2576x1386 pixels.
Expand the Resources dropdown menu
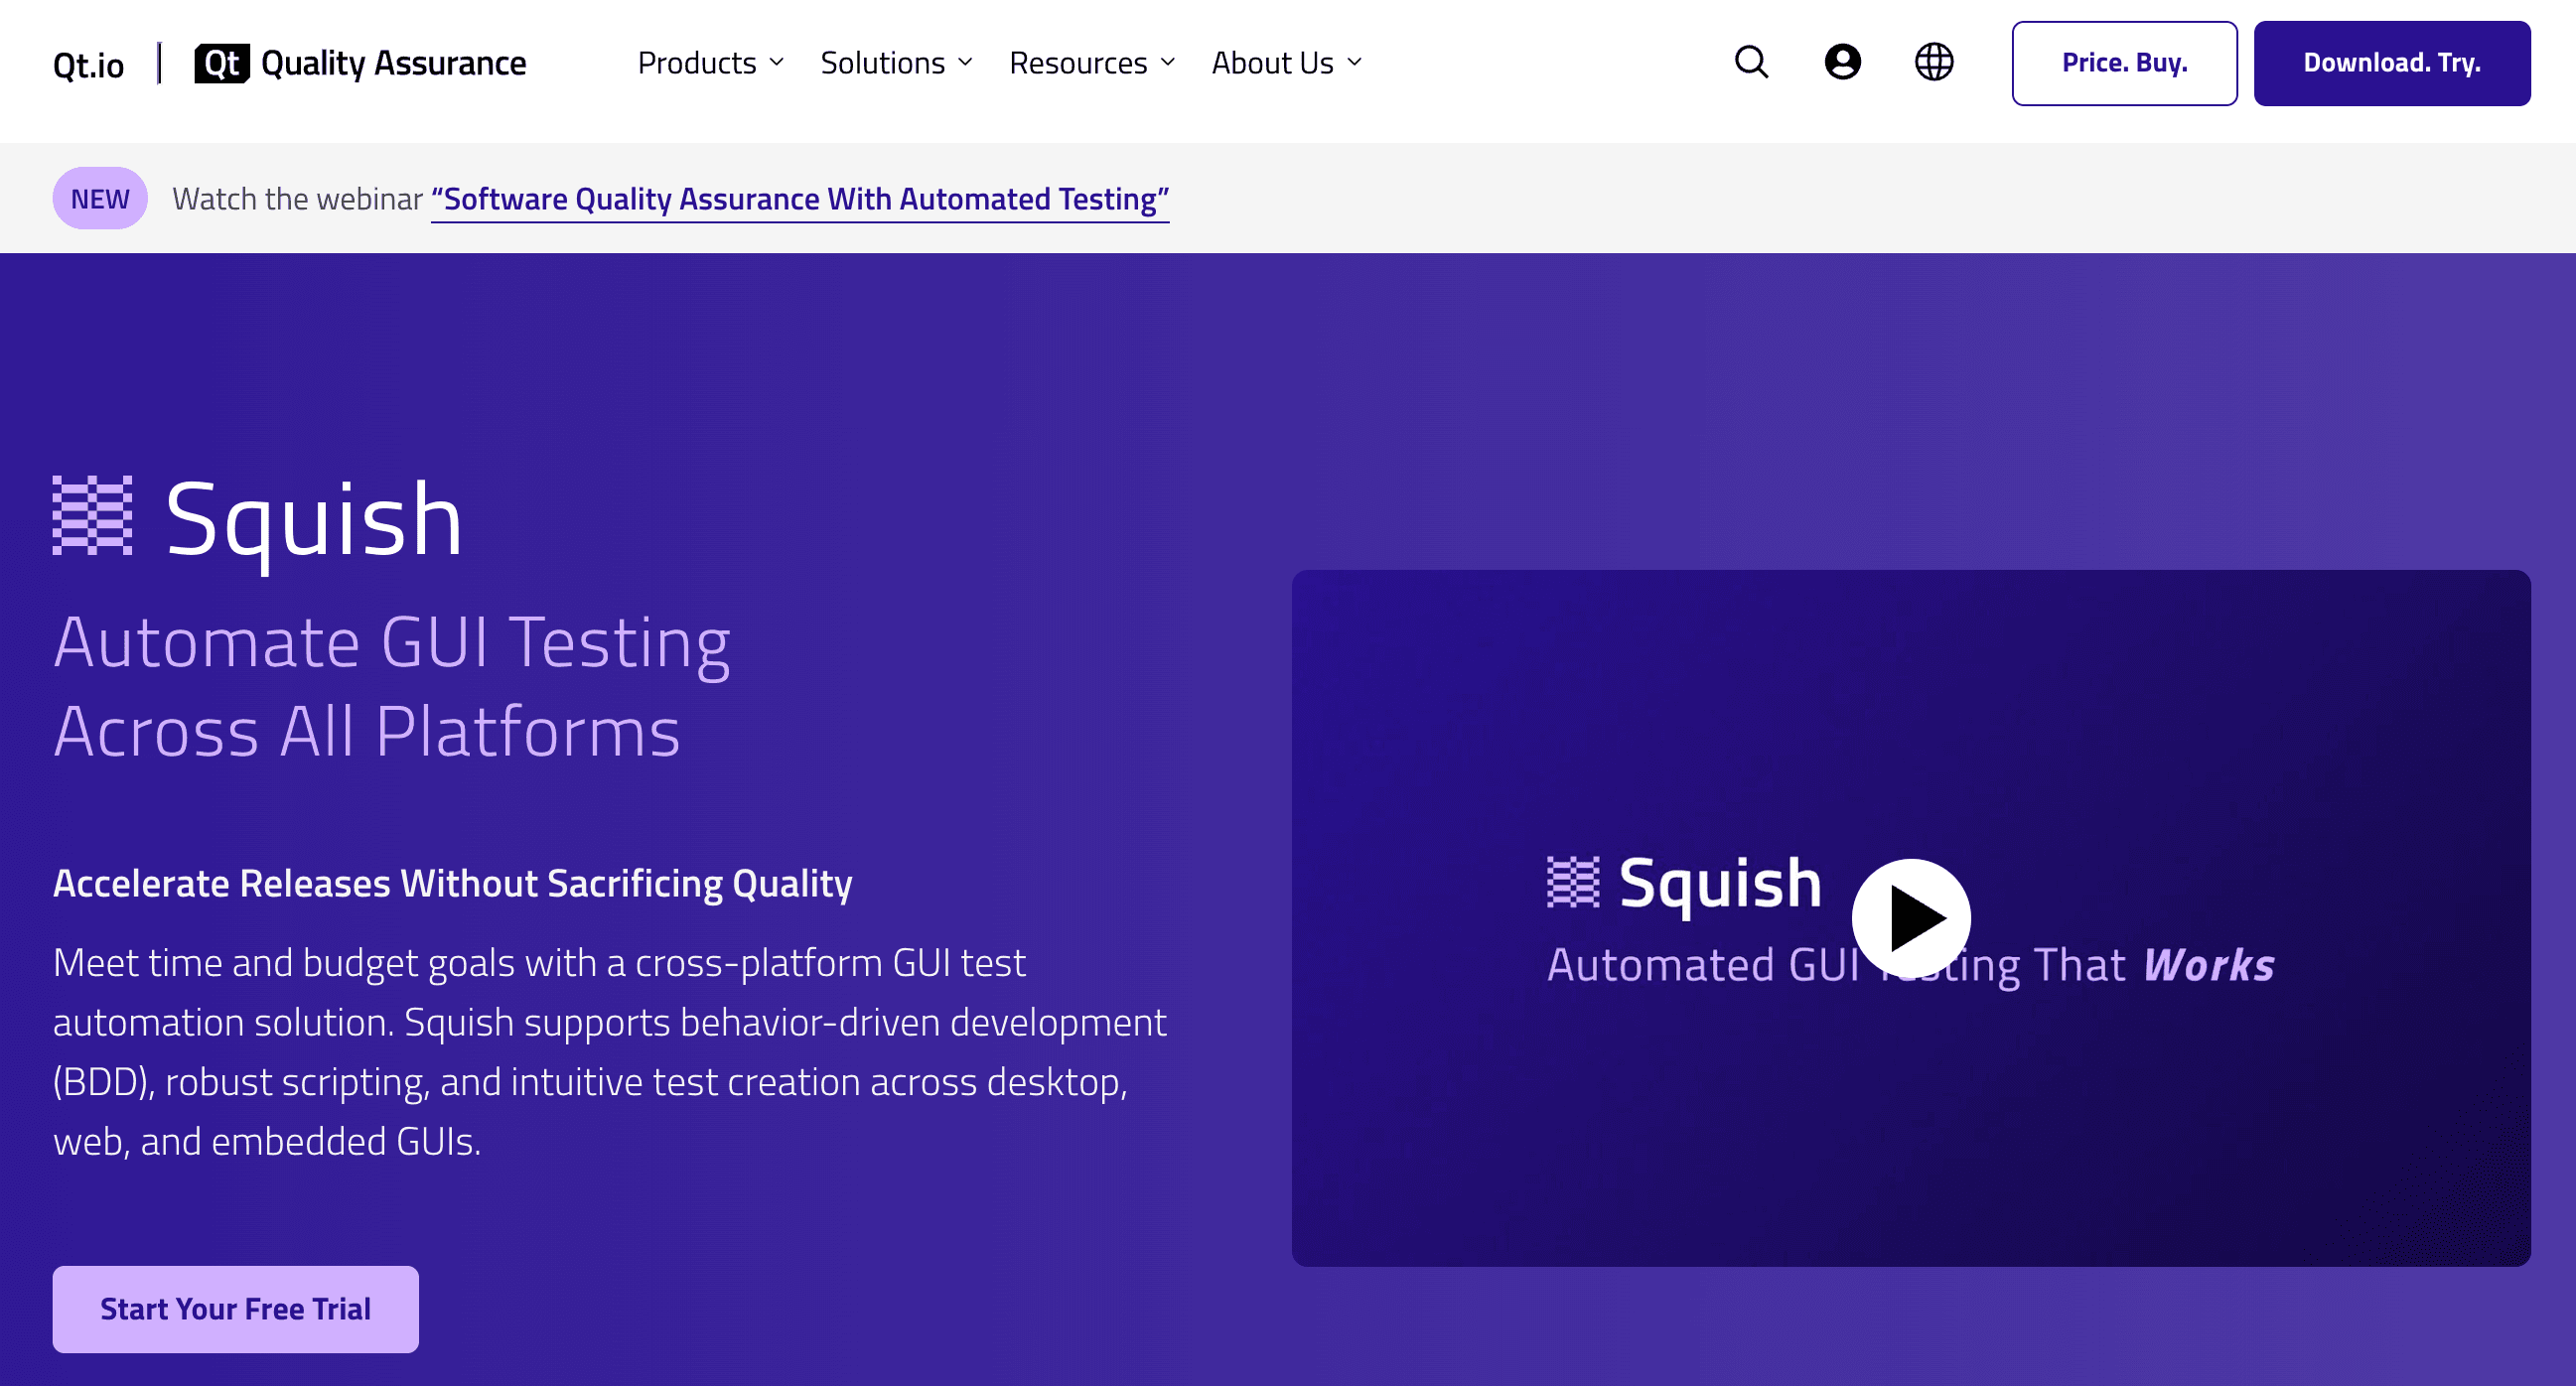[1092, 63]
